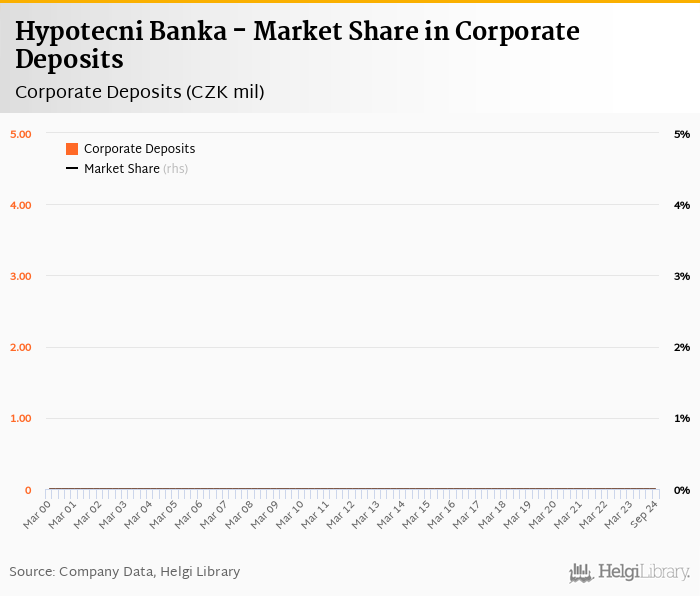
Task: Select the 5.00 left axis label
Action: [x=21, y=134]
